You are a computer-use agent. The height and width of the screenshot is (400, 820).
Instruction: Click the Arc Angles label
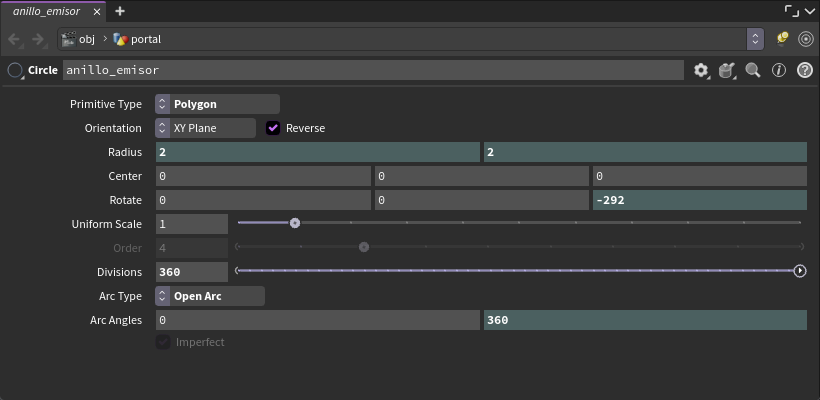pos(116,320)
